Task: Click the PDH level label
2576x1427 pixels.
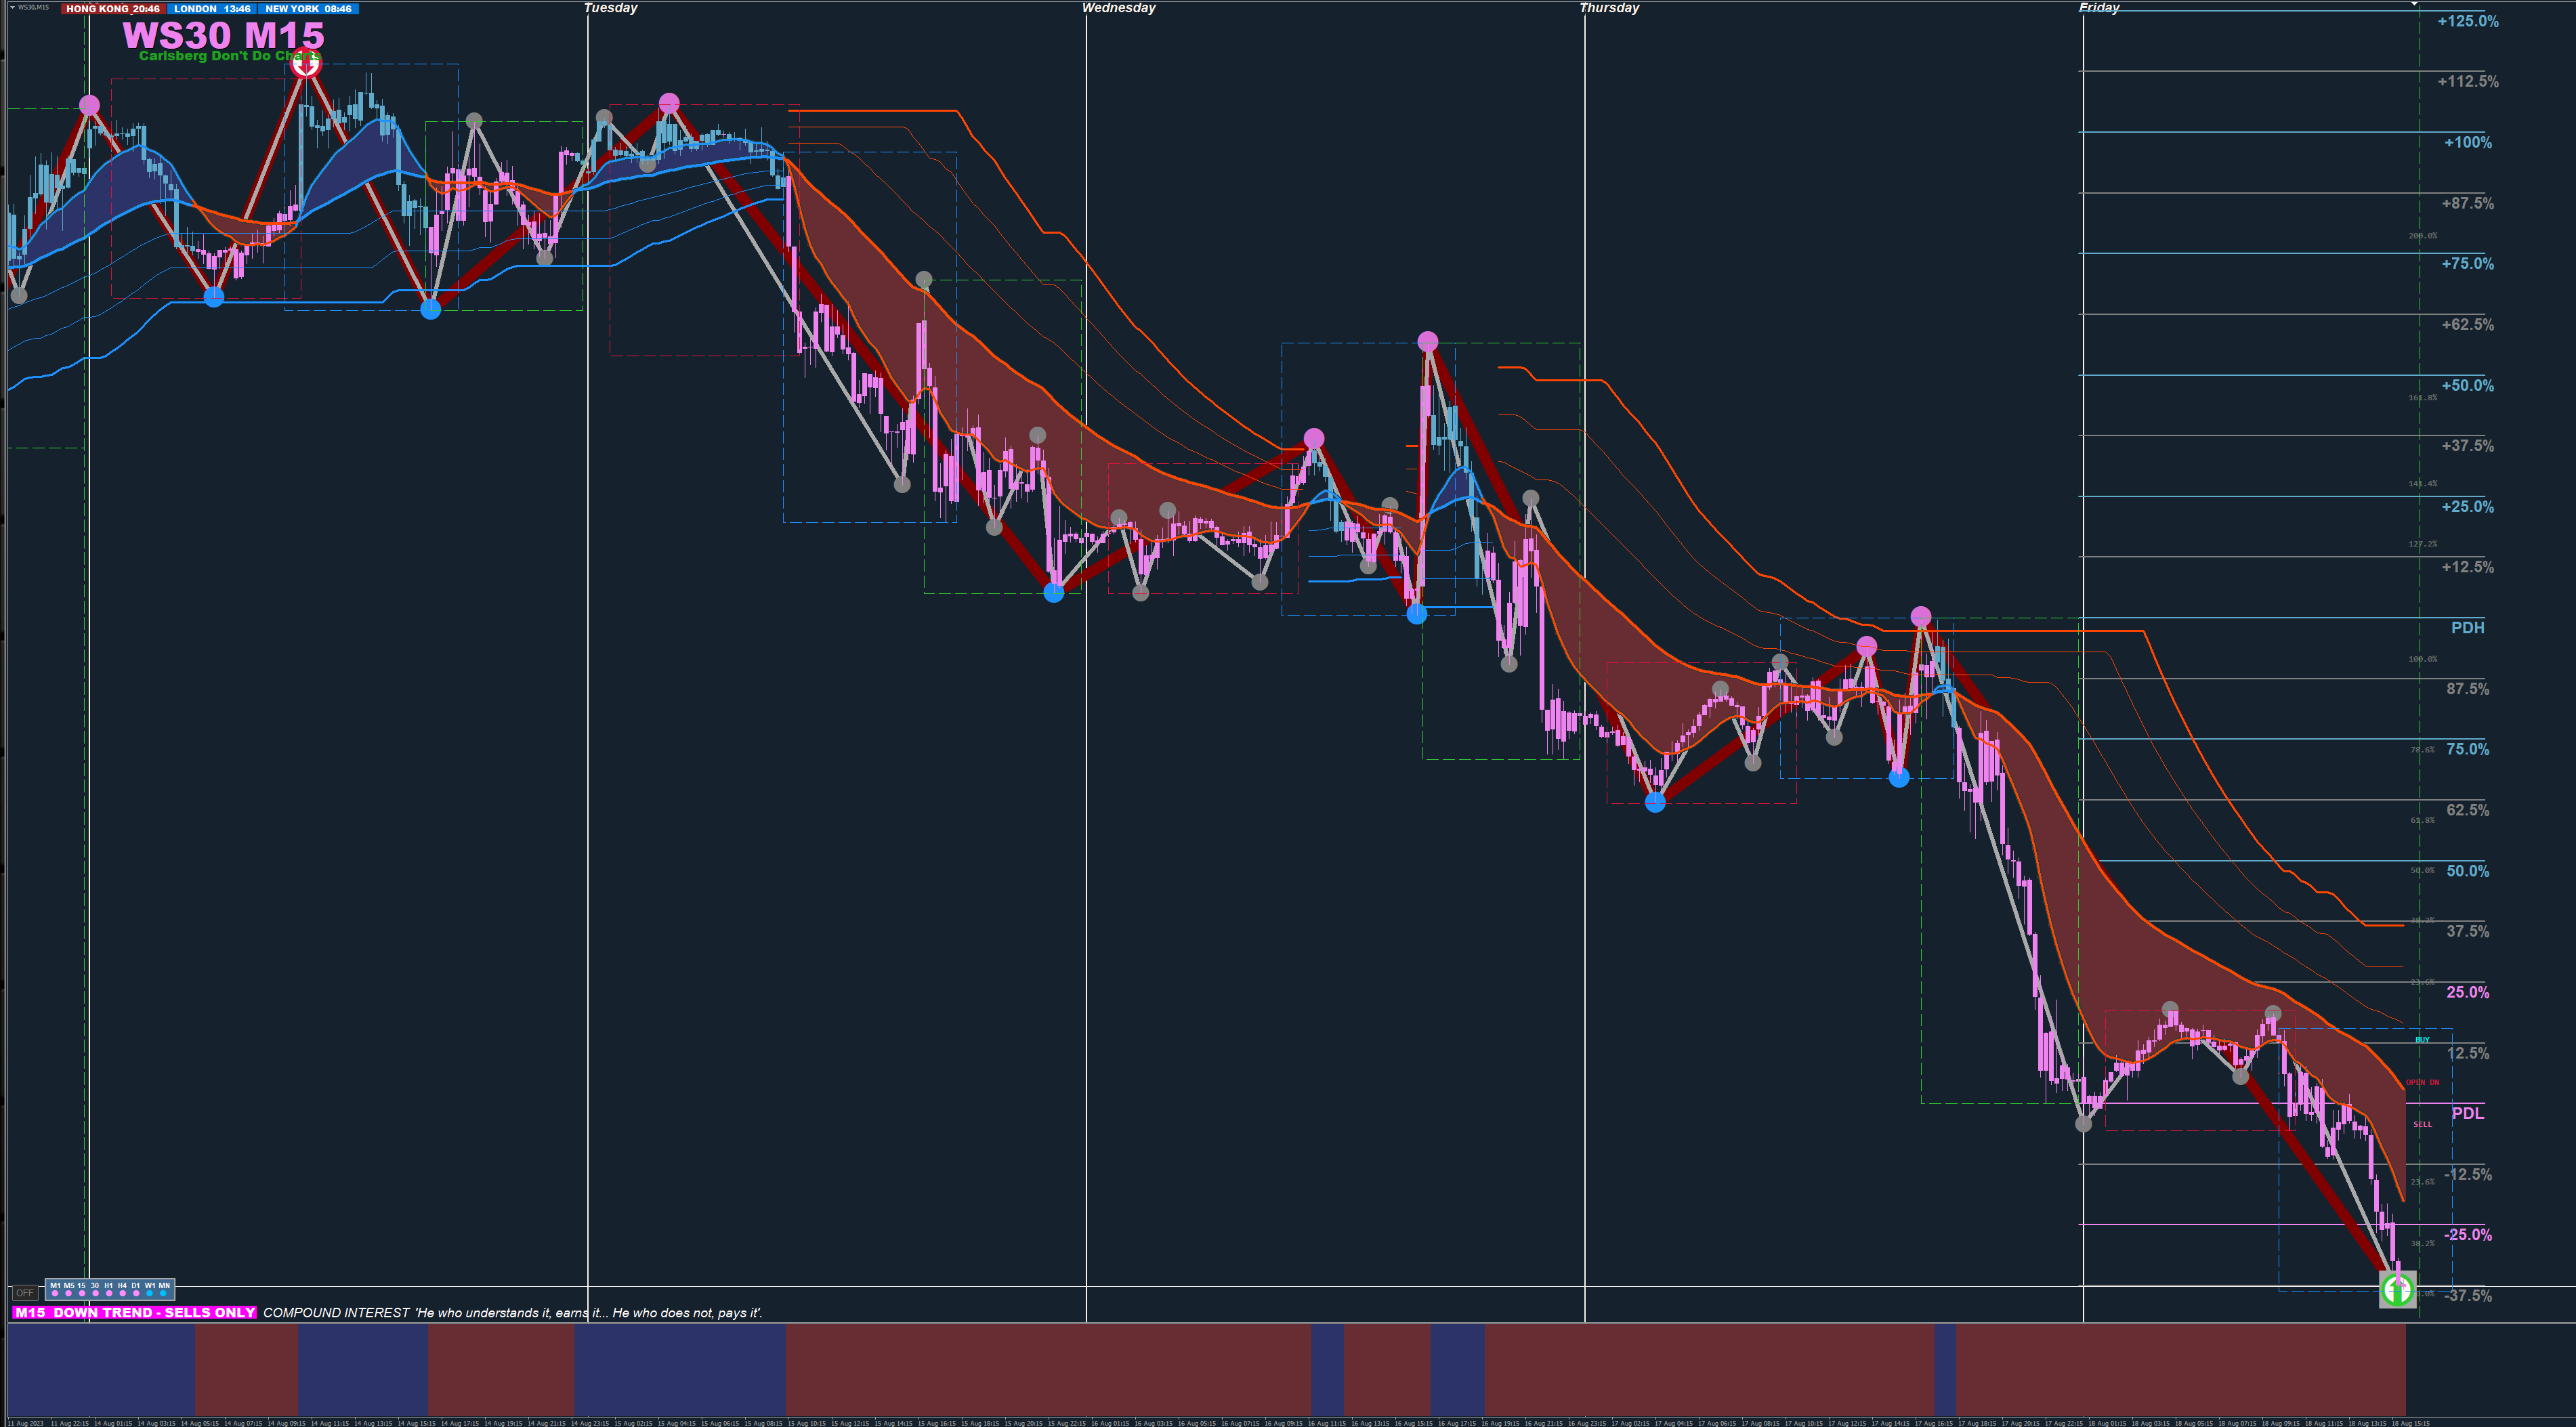Action: pos(2467,628)
